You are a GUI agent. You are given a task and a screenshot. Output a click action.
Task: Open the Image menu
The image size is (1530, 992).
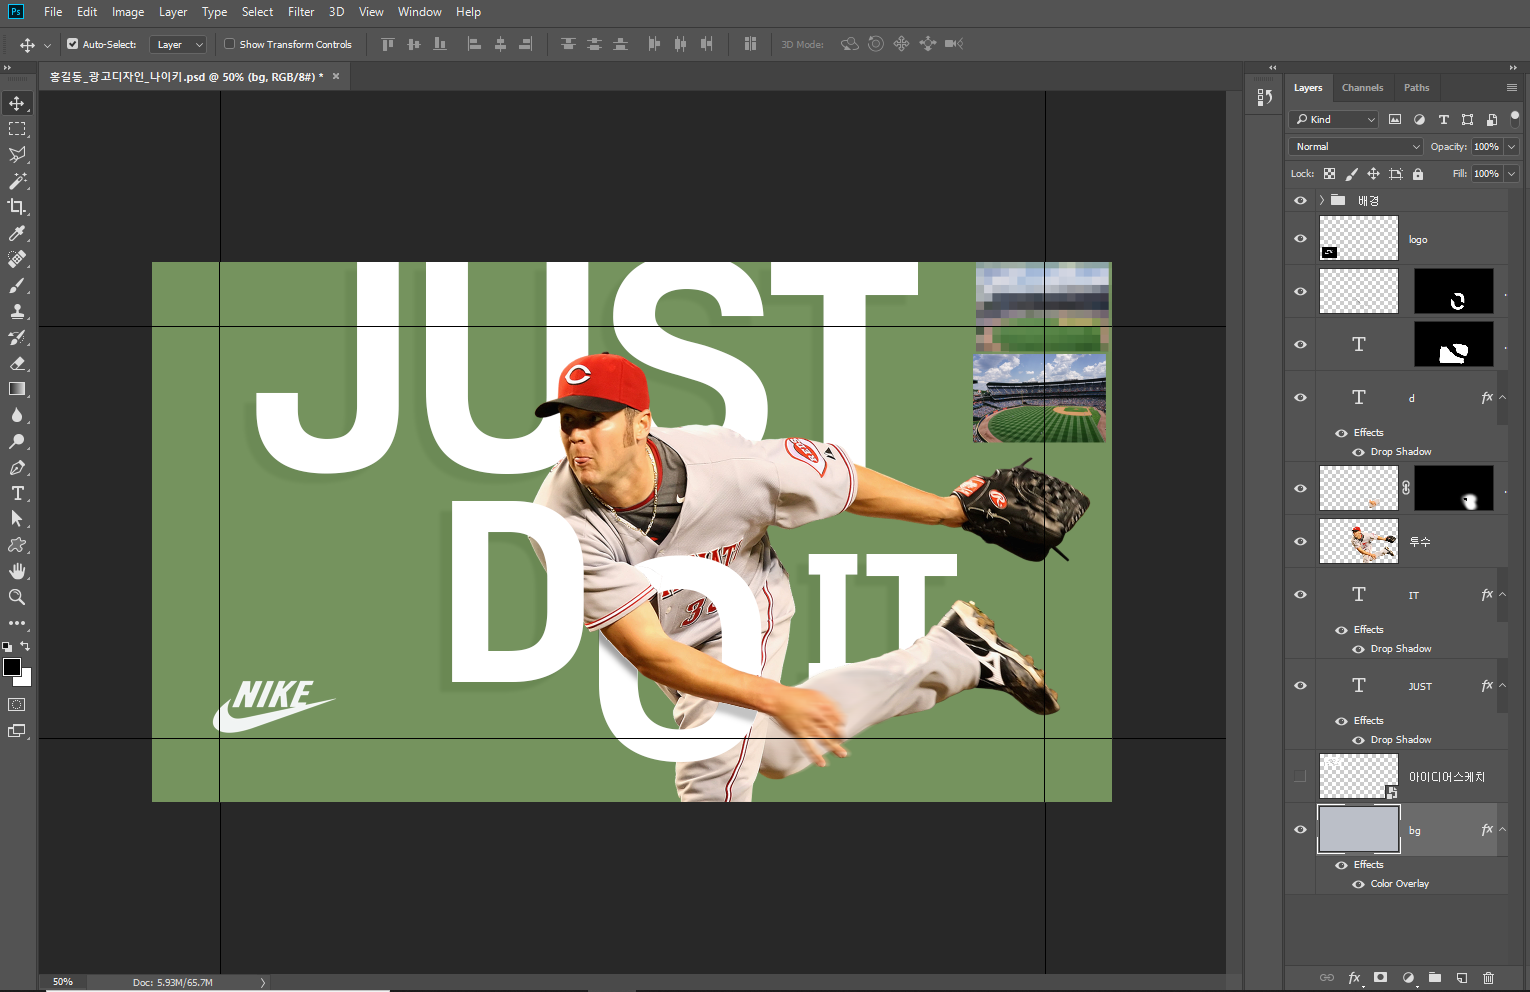(128, 12)
